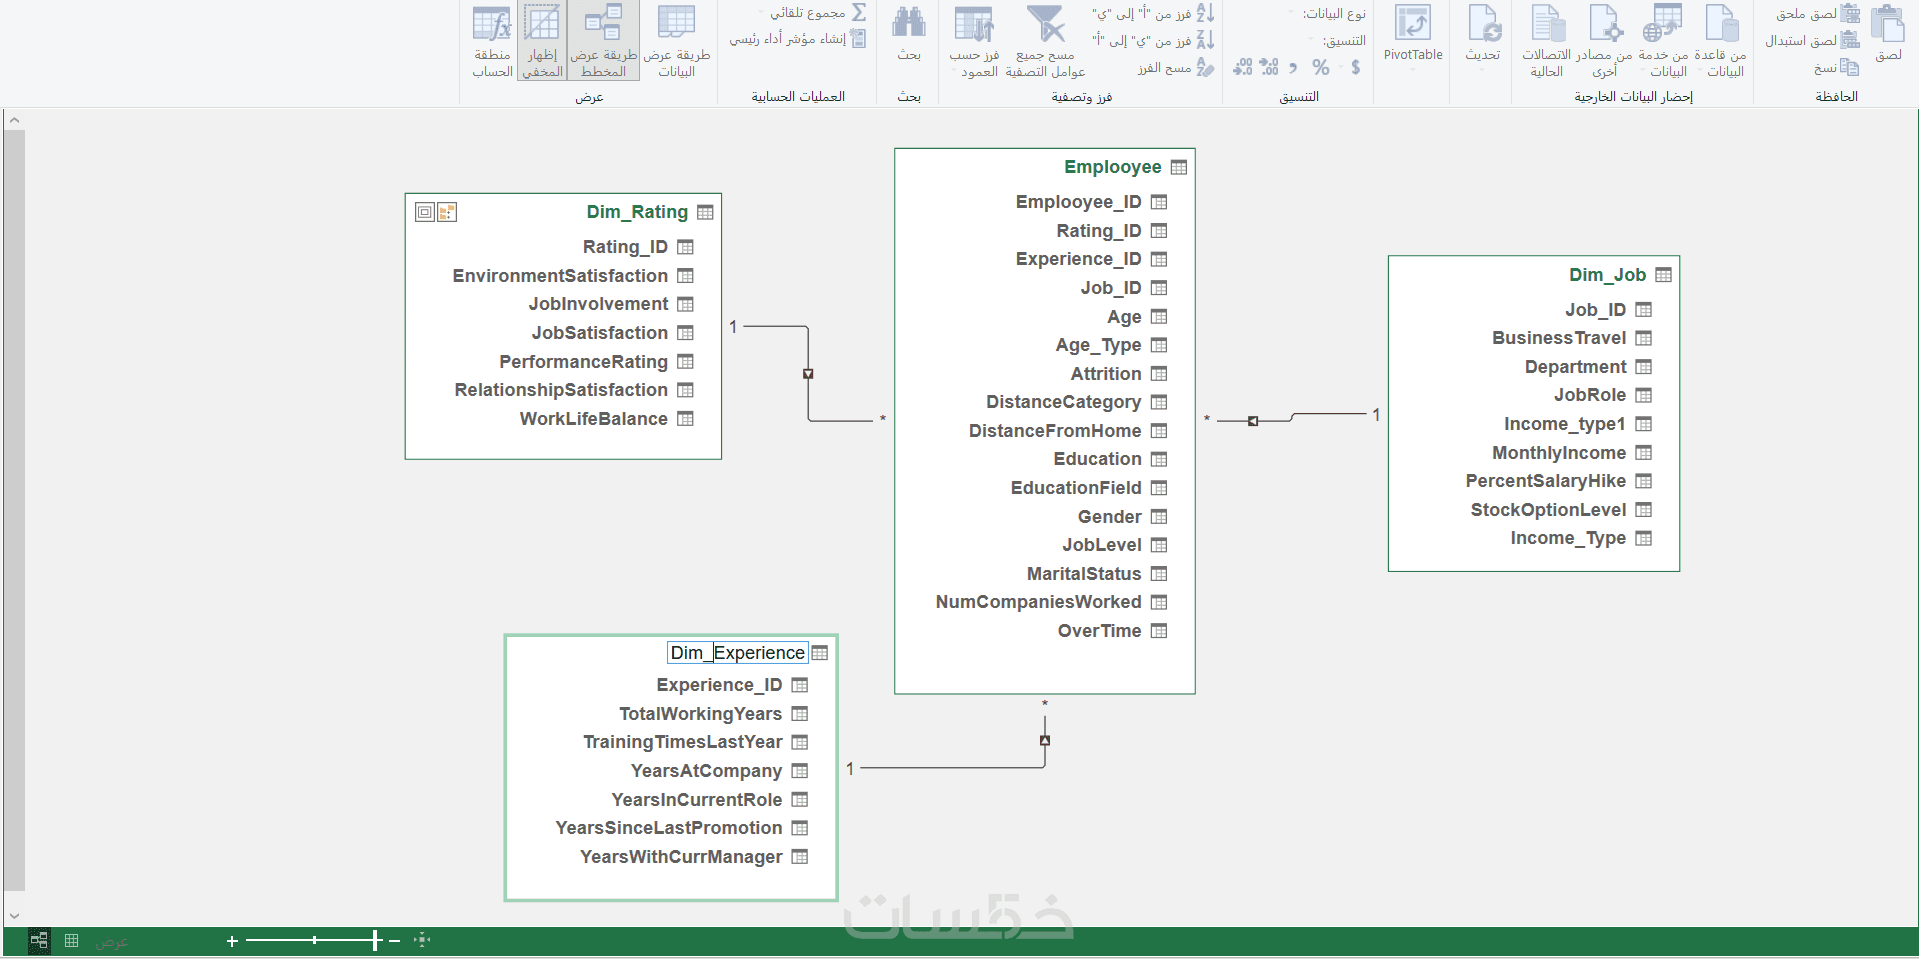Click Paste Replace (لصق استبدال)
Image resolution: width=1919 pixels, height=959 pixels.
coord(1812,40)
